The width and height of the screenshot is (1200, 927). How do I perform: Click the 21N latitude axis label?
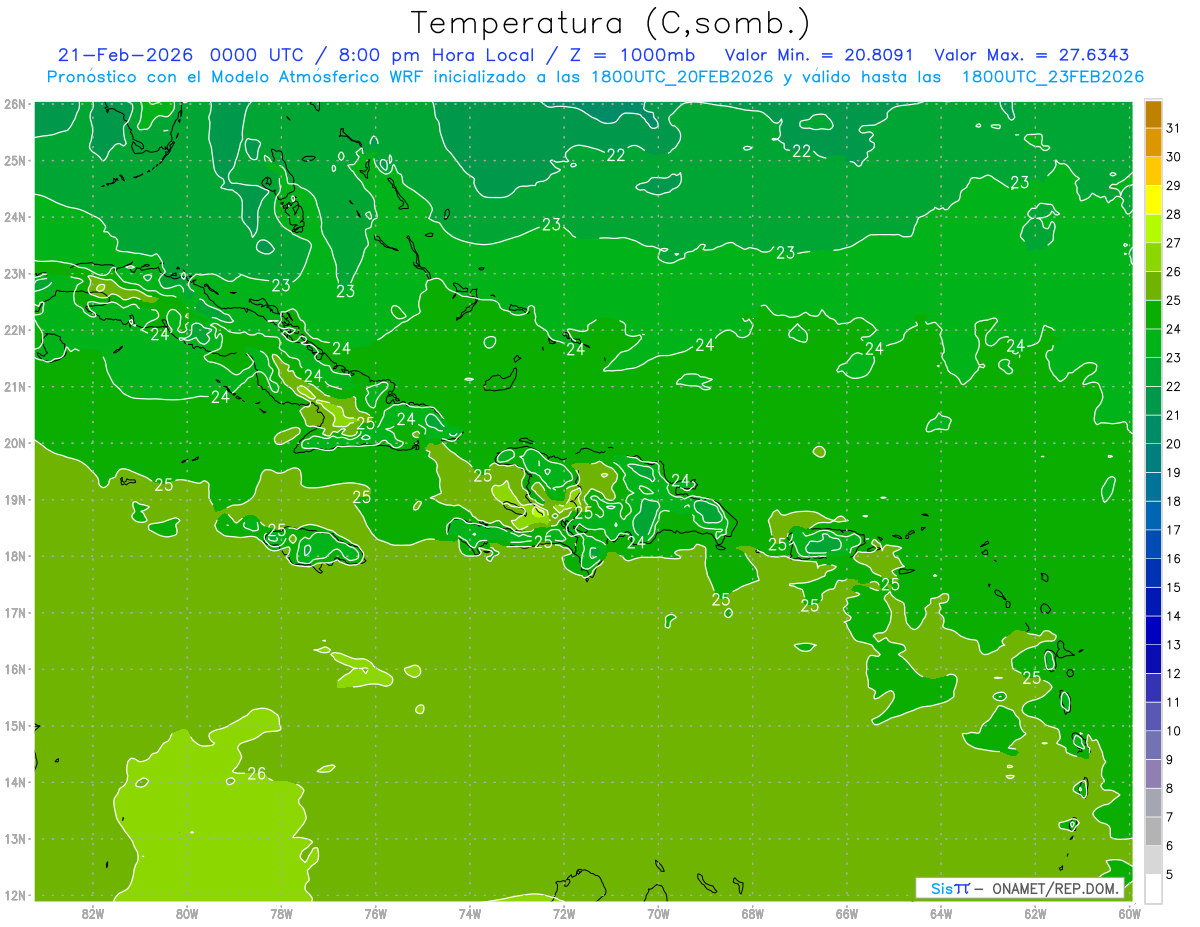point(14,387)
